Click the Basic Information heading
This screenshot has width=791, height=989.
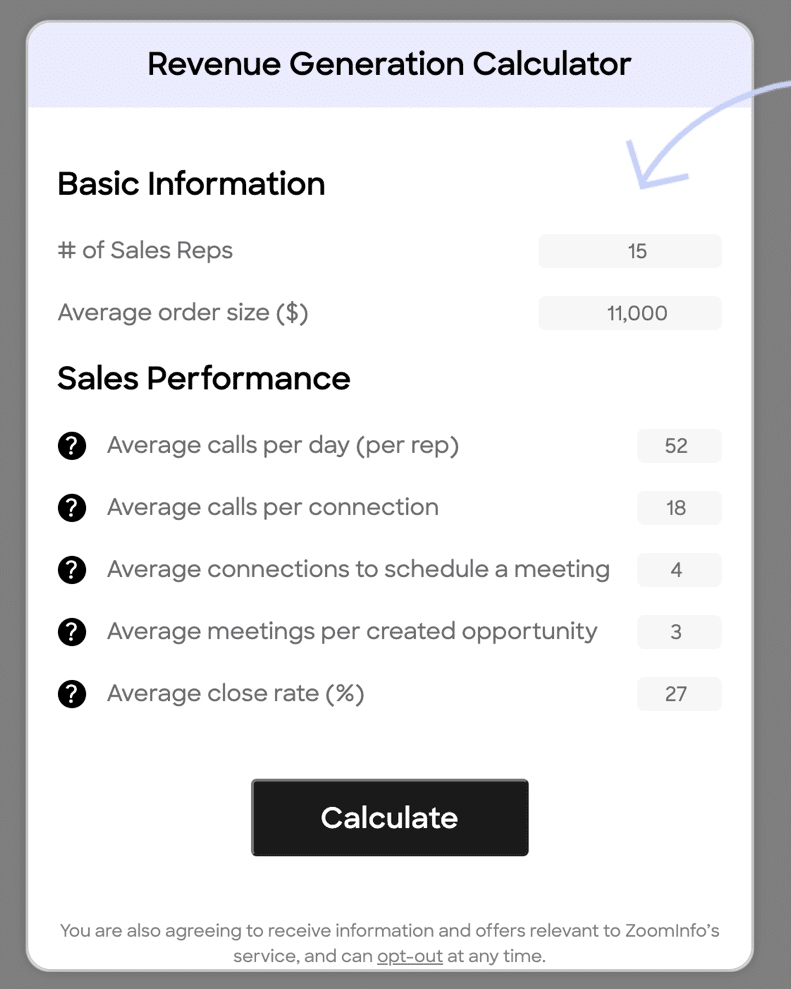tap(191, 184)
